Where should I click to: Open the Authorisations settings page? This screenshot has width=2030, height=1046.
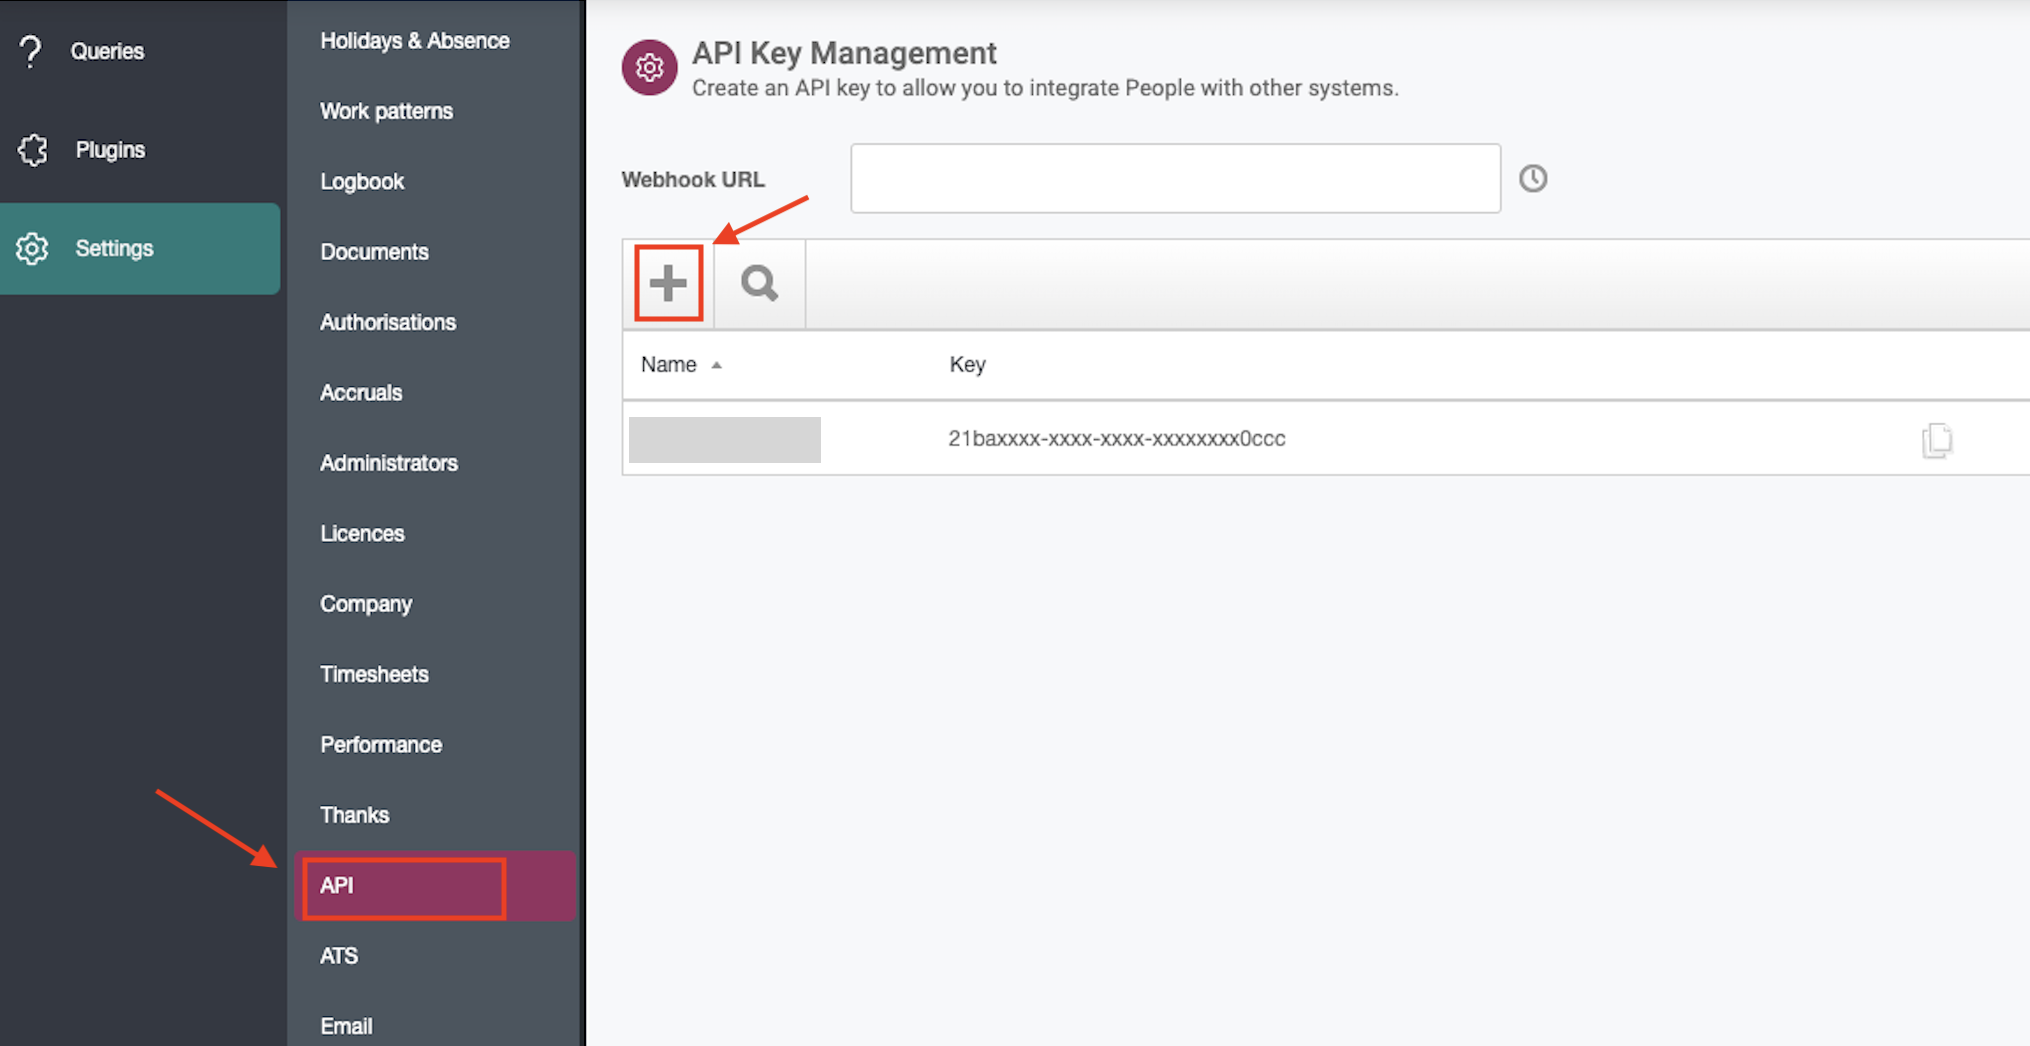point(388,323)
